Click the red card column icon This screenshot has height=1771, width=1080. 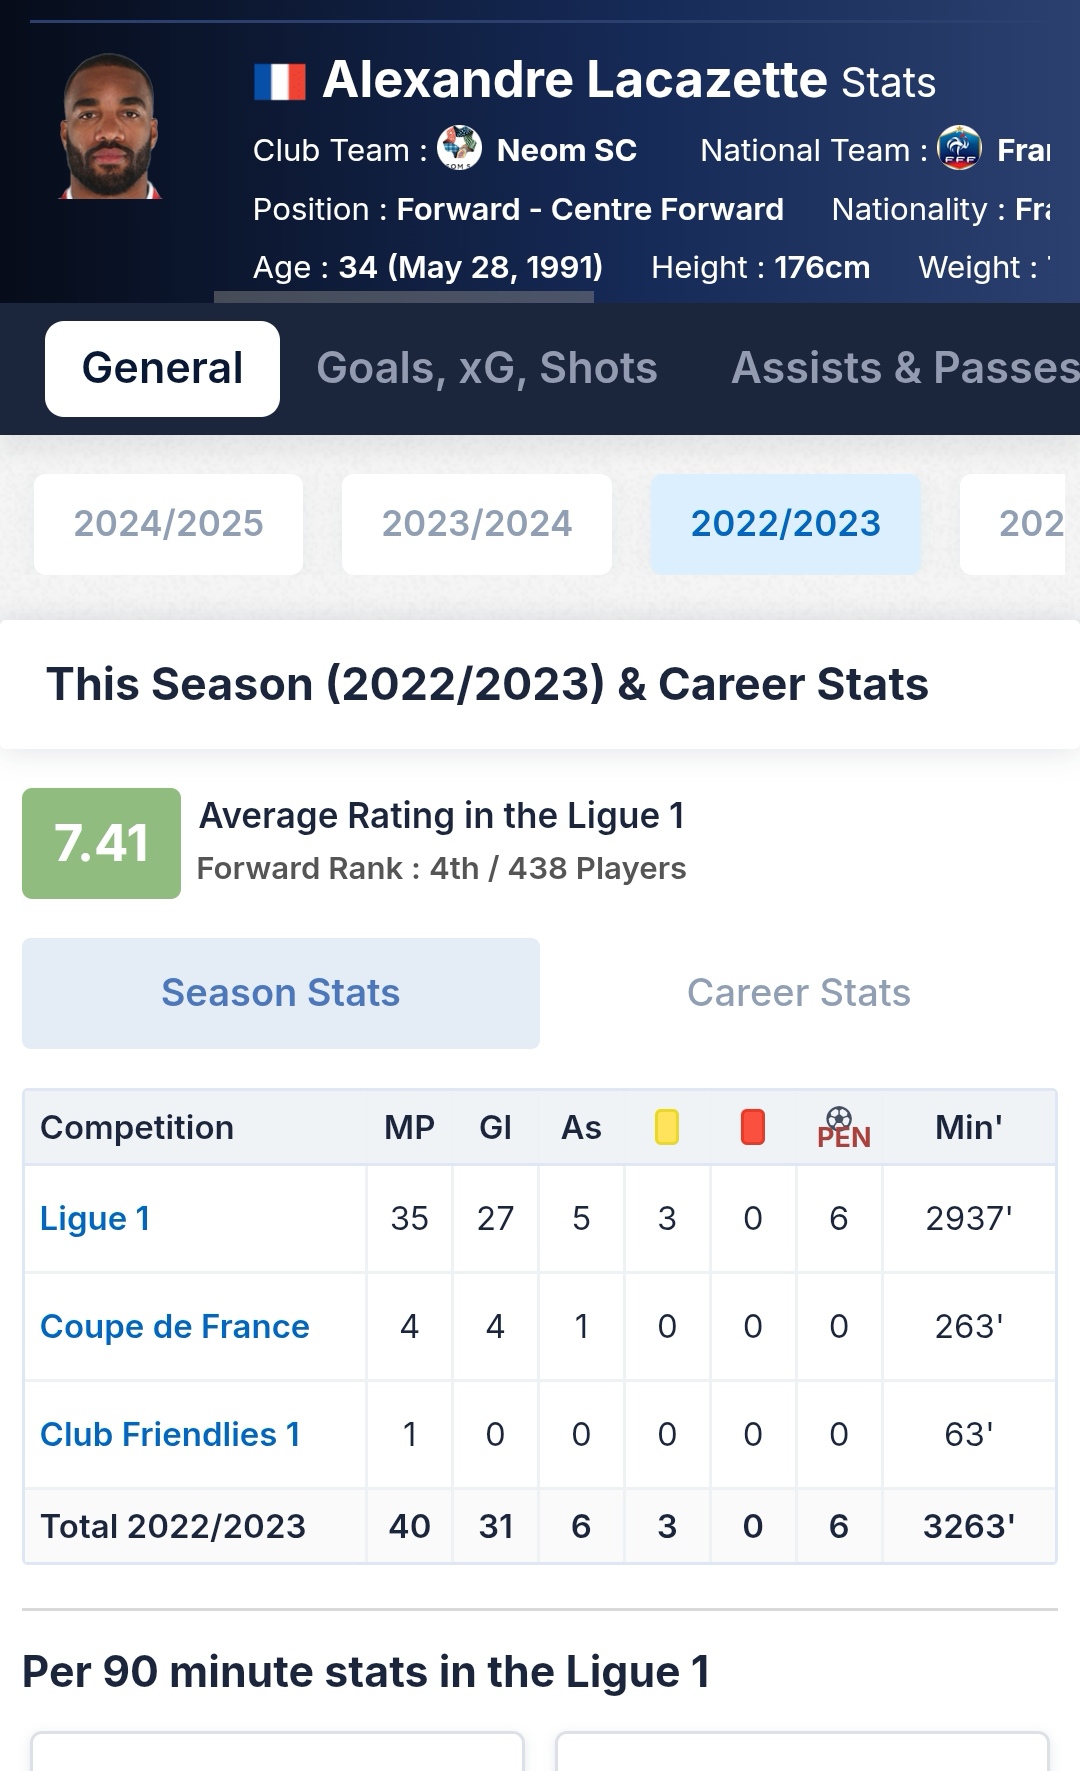tap(753, 1127)
